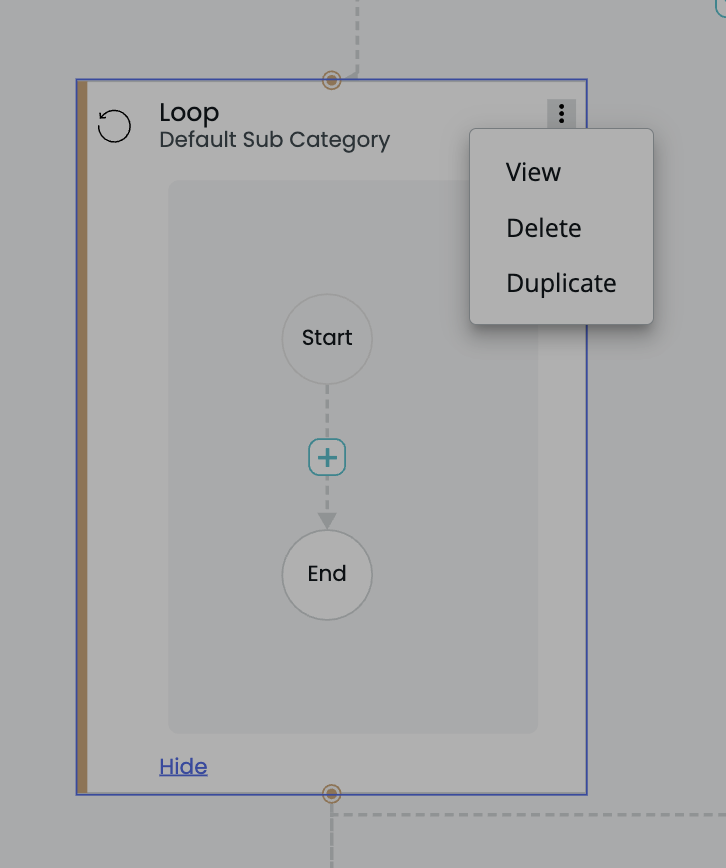Viewport: 726px width, 868px height.
Task: Select the Start node circle
Action: [327, 338]
